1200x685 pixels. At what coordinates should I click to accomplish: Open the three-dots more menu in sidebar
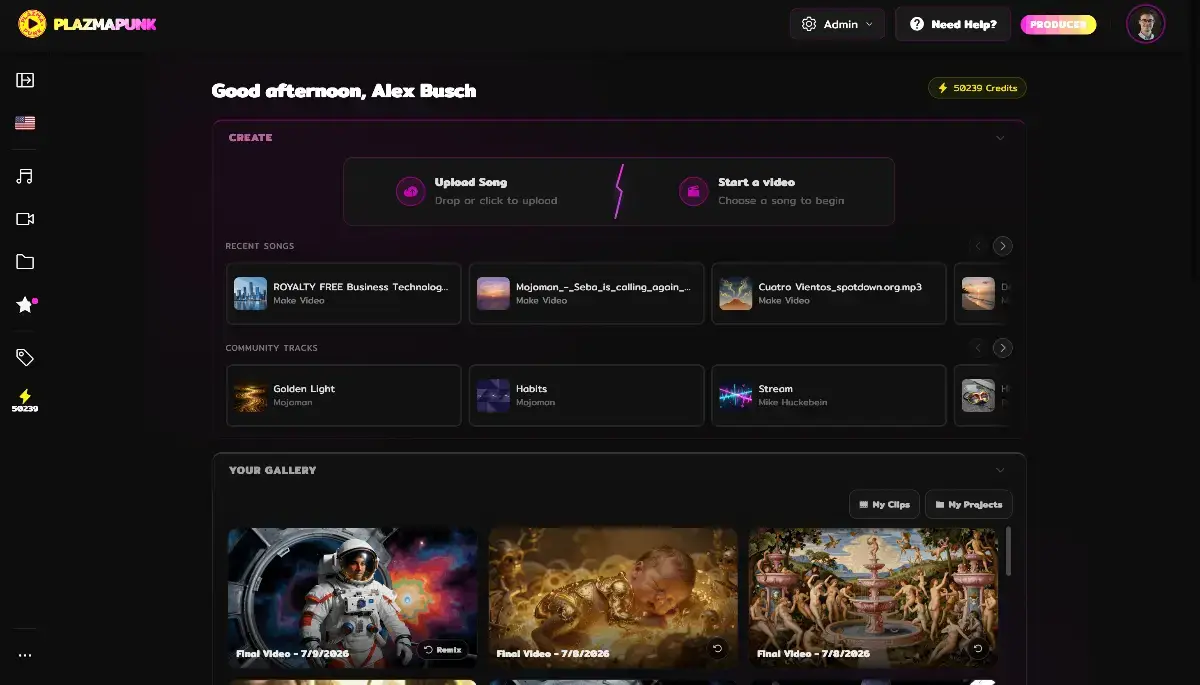(25, 656)
